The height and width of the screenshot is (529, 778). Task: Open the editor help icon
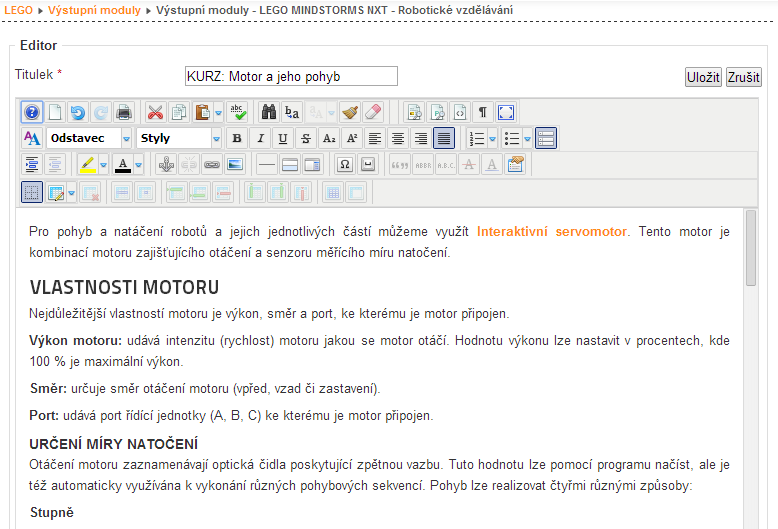[32, 112]
